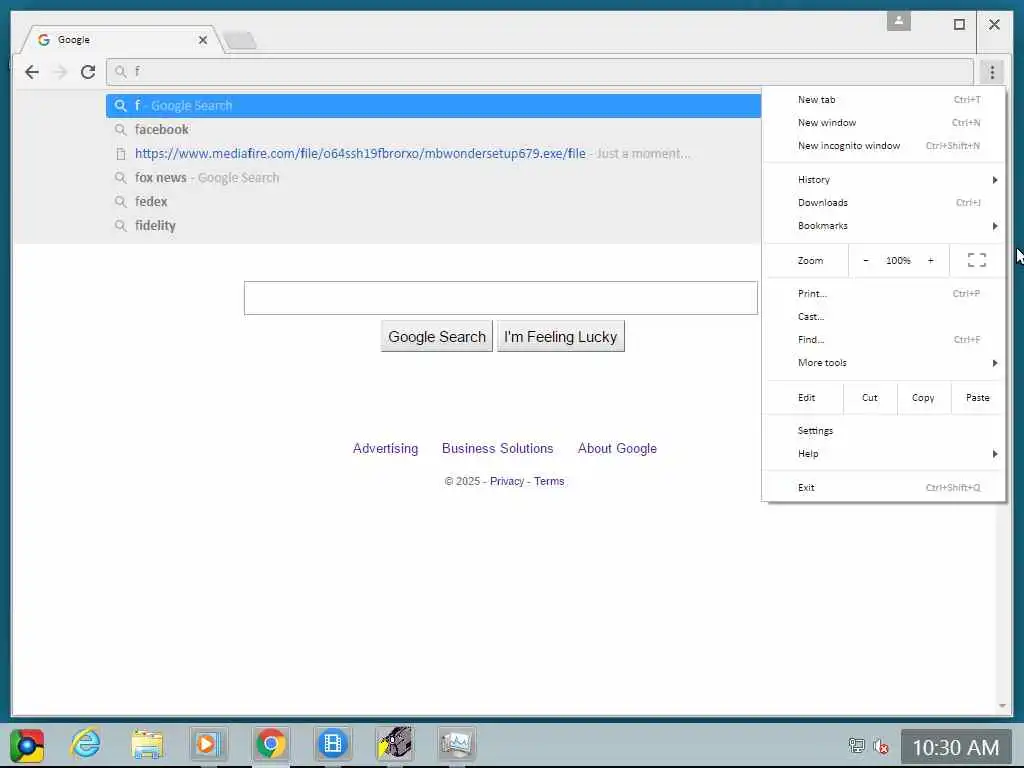Viewport: 1024px width, 768px height.
Task: Click Cut in the Edit row
Action: click(870, 398)
